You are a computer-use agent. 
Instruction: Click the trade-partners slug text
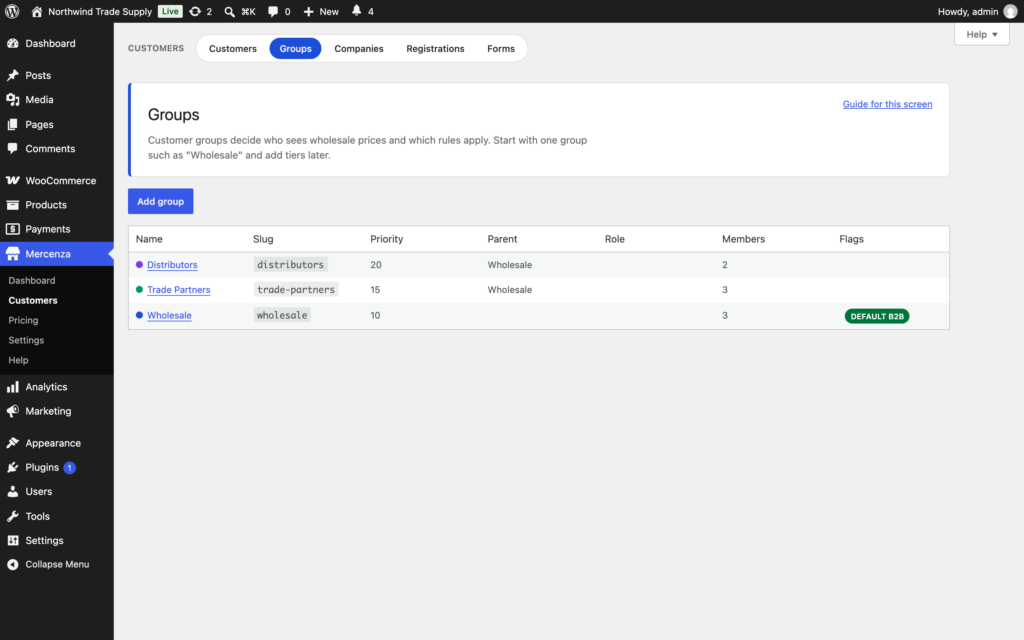[296, 289]
